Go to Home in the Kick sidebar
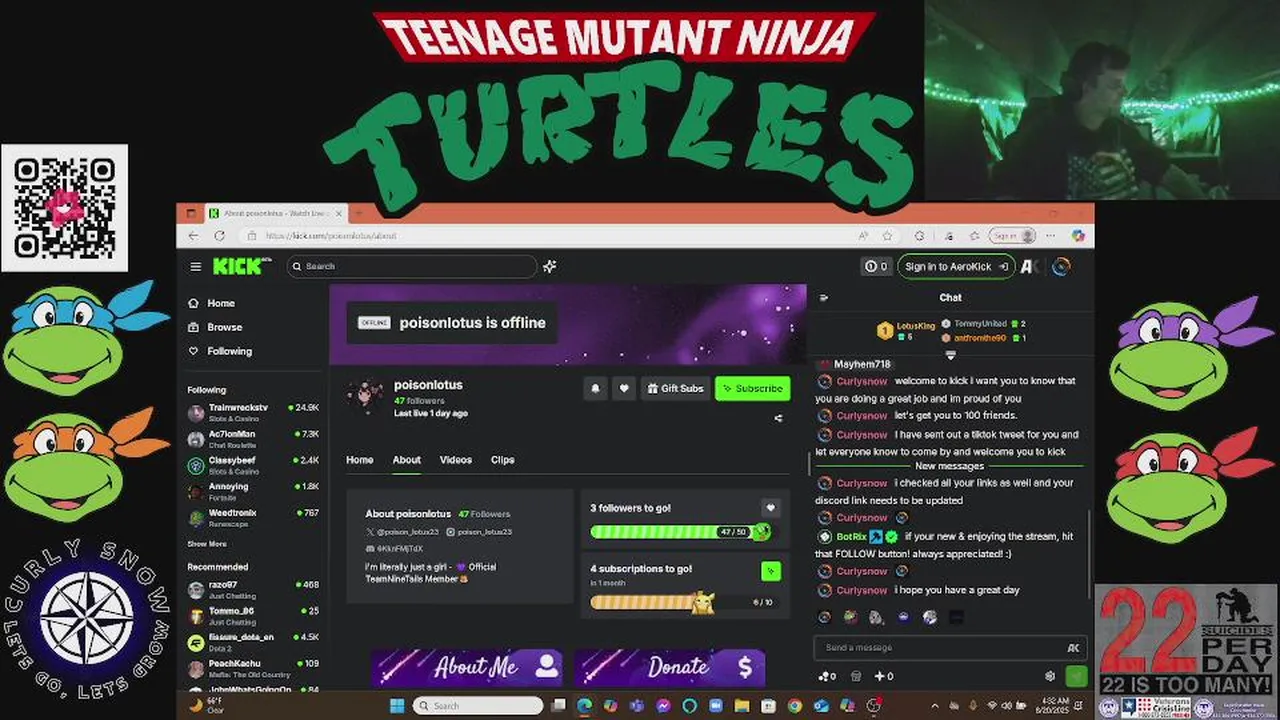This screenshot has width=1280, height=720. point(212,303)
